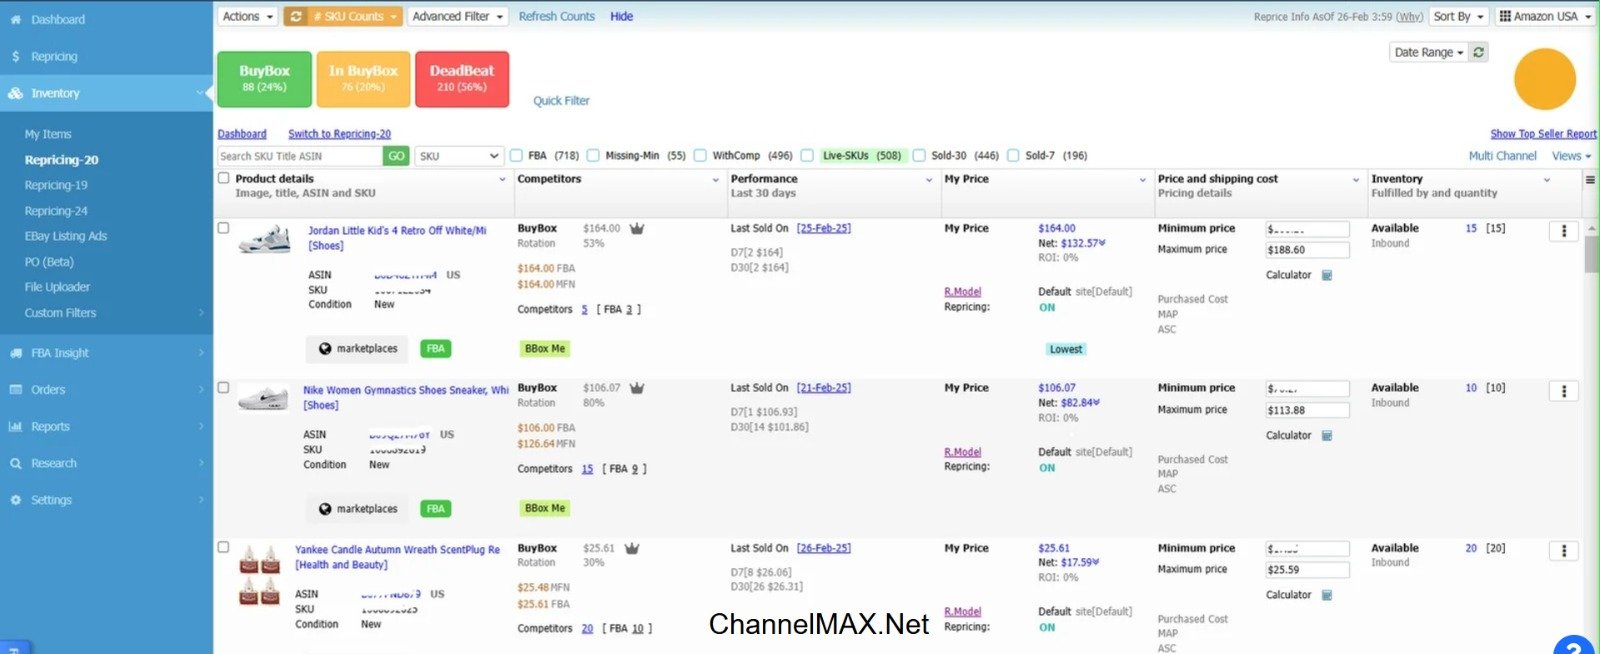Click the Jordan shoe product thumbnail
Screen dimensions: 1600x654
pyautogui.click(x=265, y=239)
